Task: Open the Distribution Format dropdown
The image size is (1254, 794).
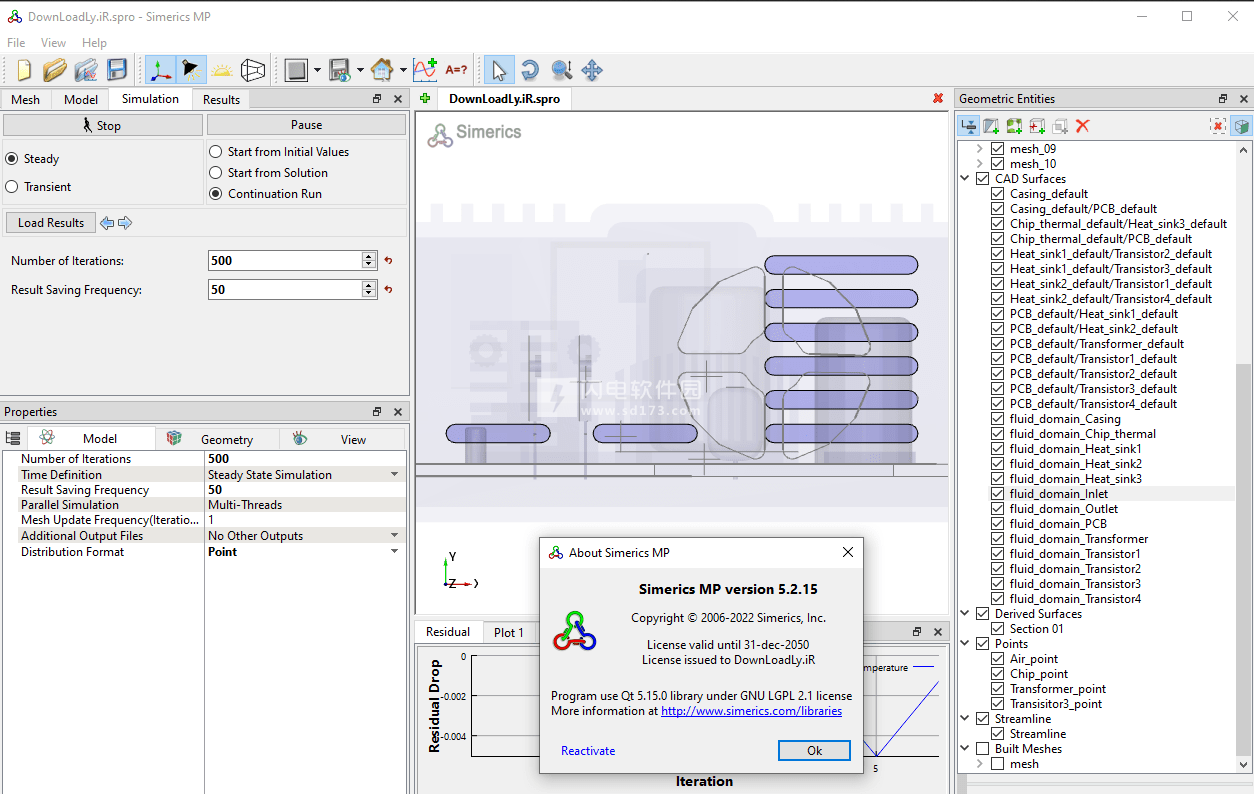Action: (395, 552)
